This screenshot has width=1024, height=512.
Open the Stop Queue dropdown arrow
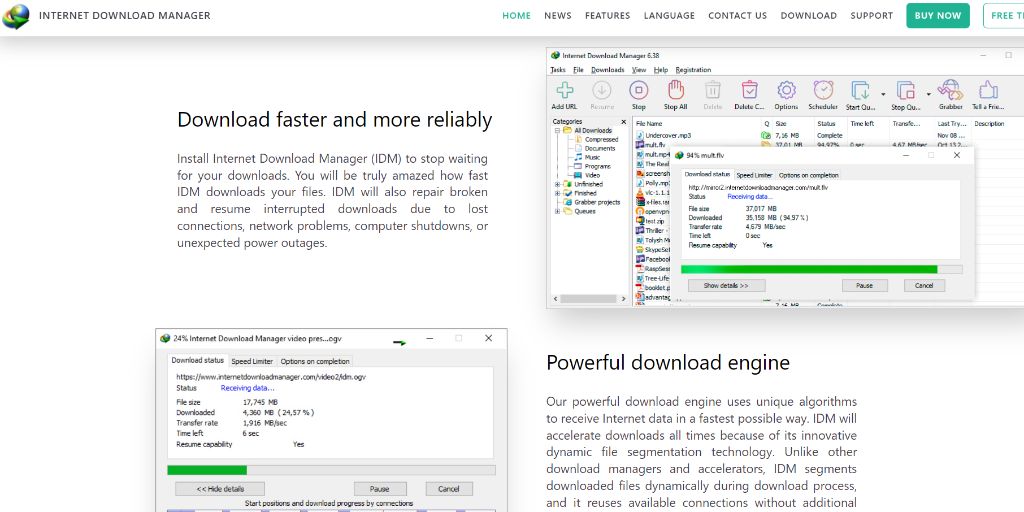[x=928, y=94]
